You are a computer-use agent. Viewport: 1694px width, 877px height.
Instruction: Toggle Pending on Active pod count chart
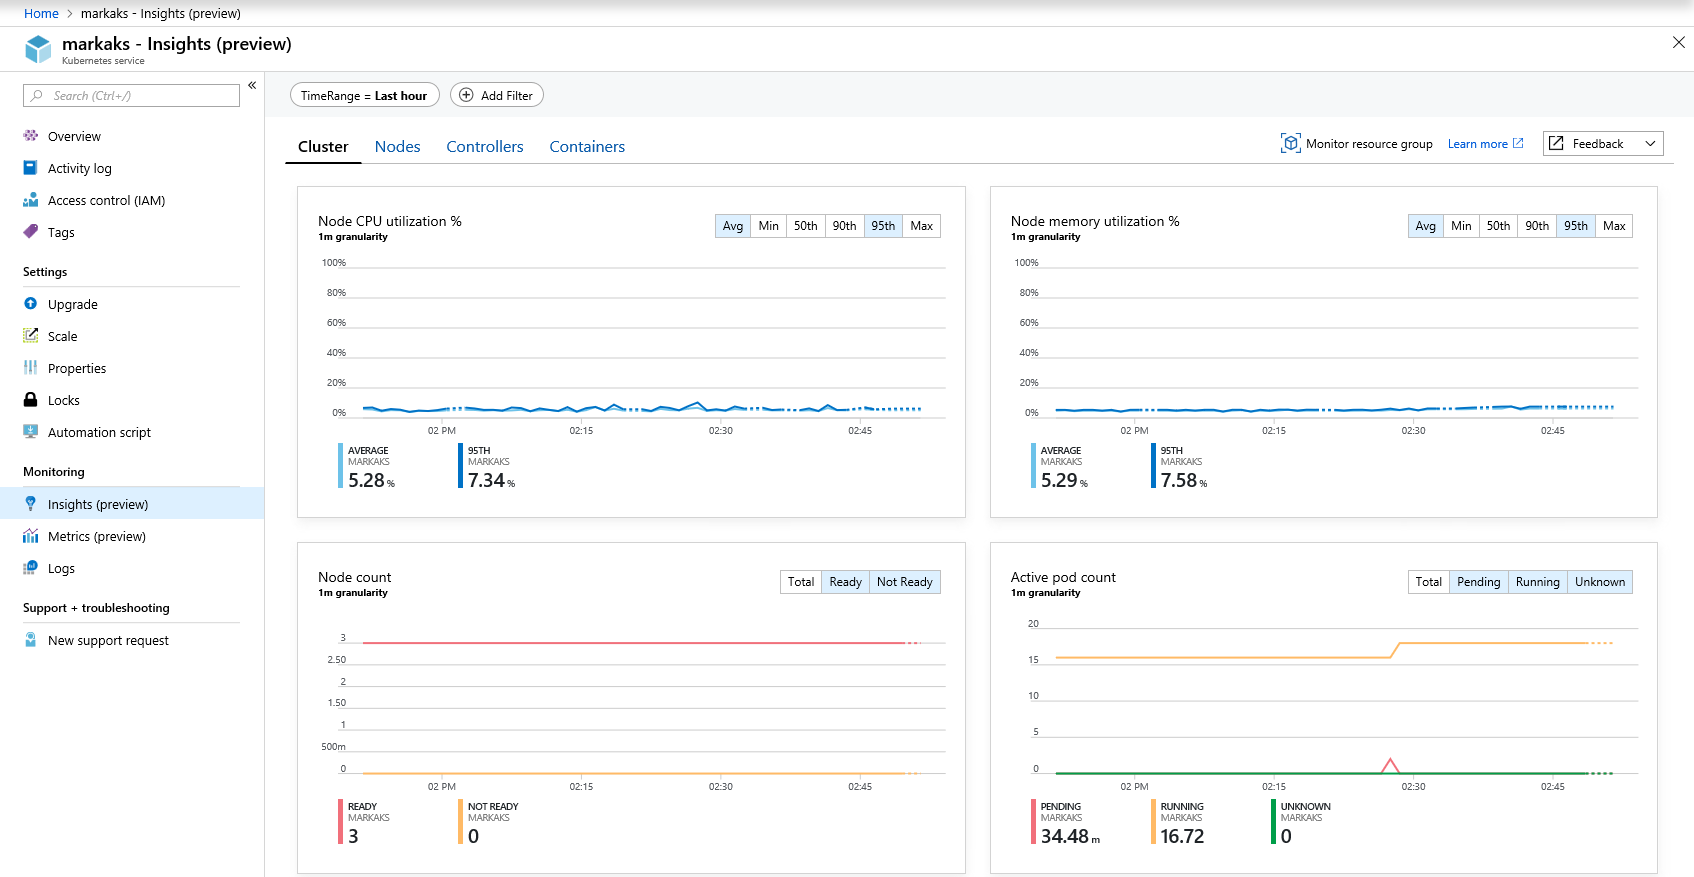pos(1479,582)
